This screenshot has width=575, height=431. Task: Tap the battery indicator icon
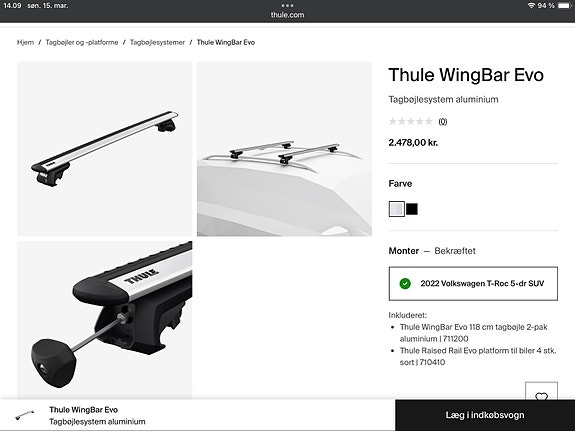[565, 6]
